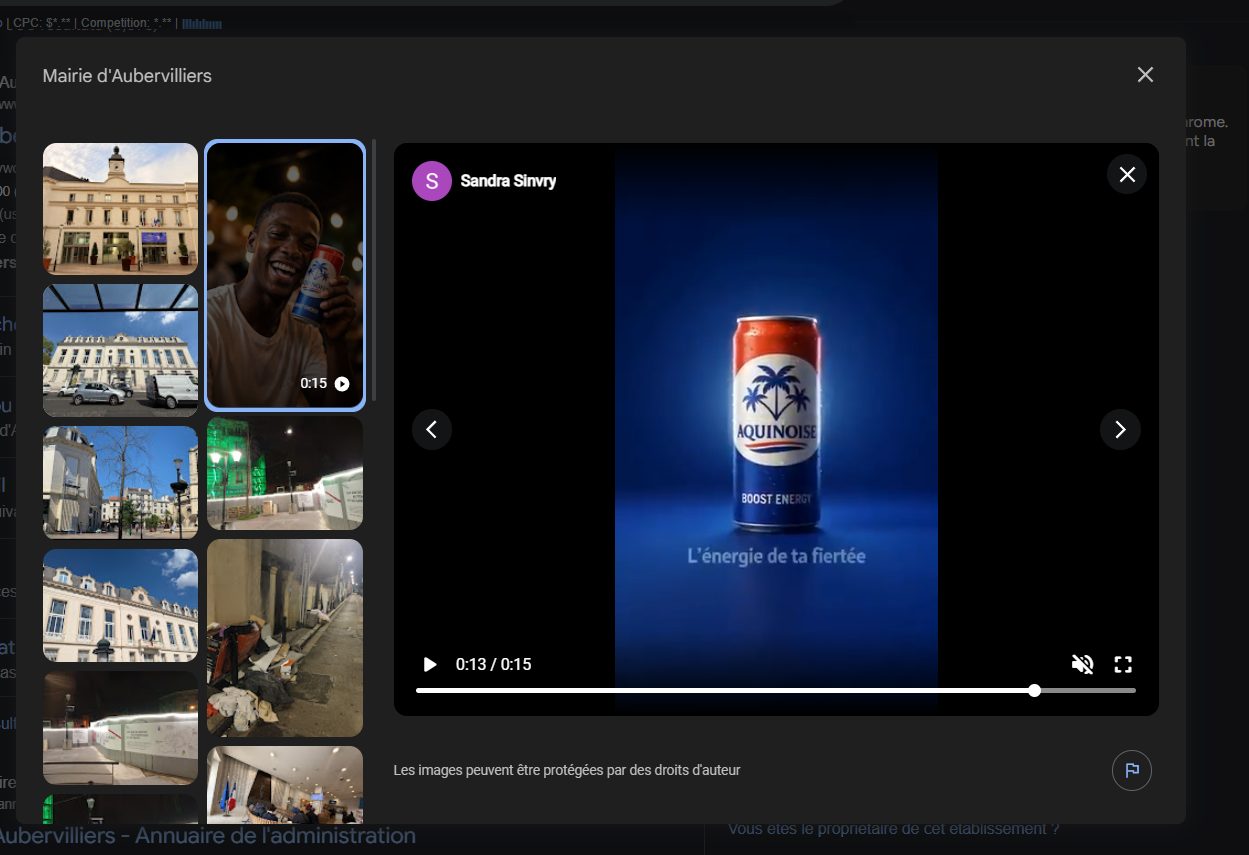Click the copyright notice text below video
1249x855 pixels.
click(x=567, y=770)
